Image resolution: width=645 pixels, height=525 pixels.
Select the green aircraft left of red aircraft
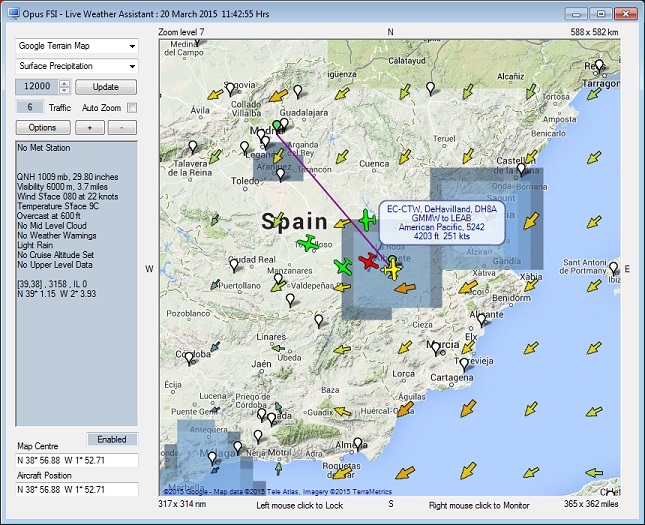pyautogui.click(x=343, y=267)
